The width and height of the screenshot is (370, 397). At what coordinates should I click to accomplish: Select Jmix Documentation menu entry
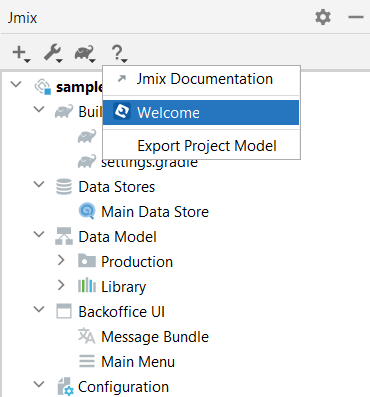(201, 79)
